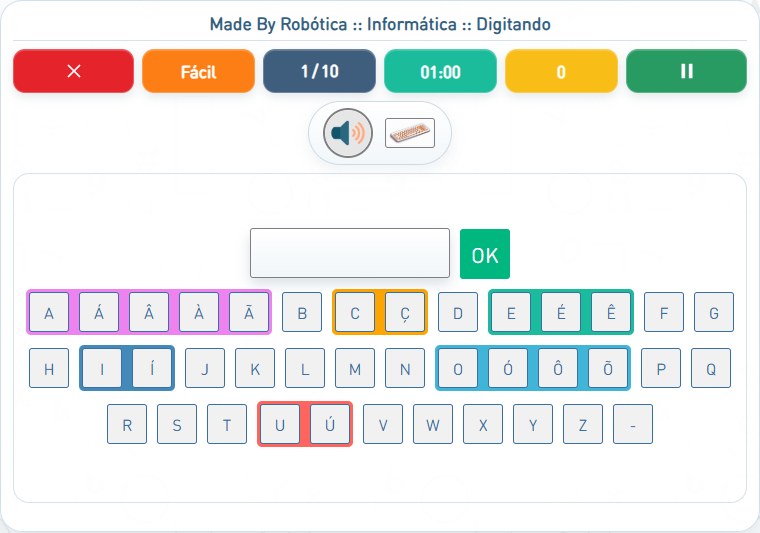This screenshot has width=760, height=533.
Task: Select accented key Õ
Action: point(608,368)
